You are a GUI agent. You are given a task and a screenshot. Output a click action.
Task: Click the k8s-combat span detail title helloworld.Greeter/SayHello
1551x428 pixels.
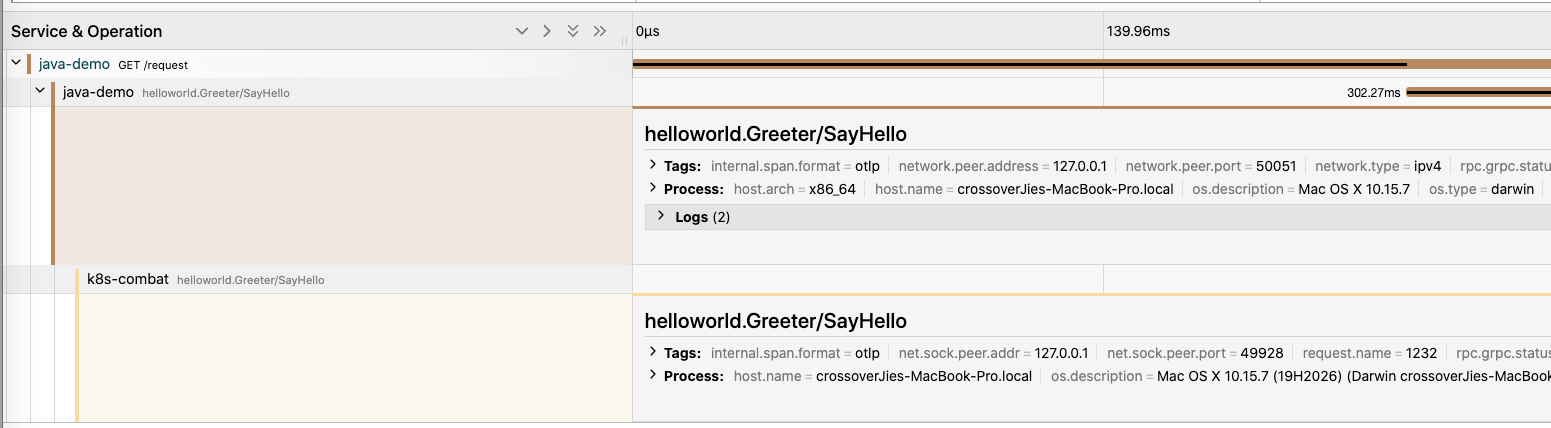click(776, 321)
